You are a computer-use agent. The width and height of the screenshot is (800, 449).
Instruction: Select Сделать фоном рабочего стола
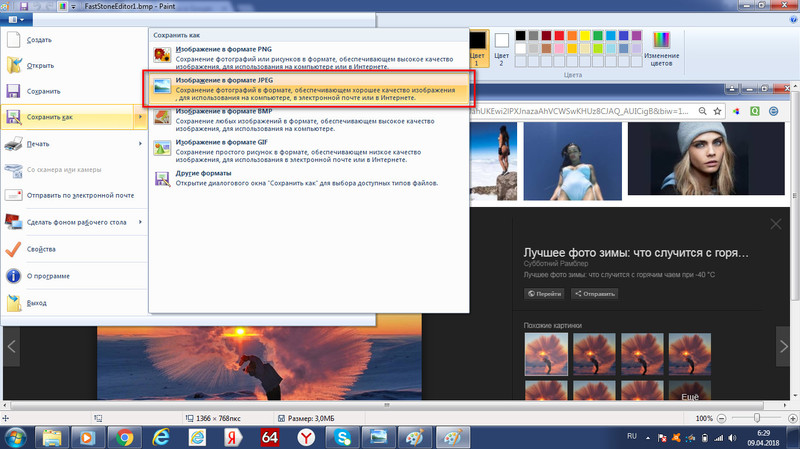76,222
